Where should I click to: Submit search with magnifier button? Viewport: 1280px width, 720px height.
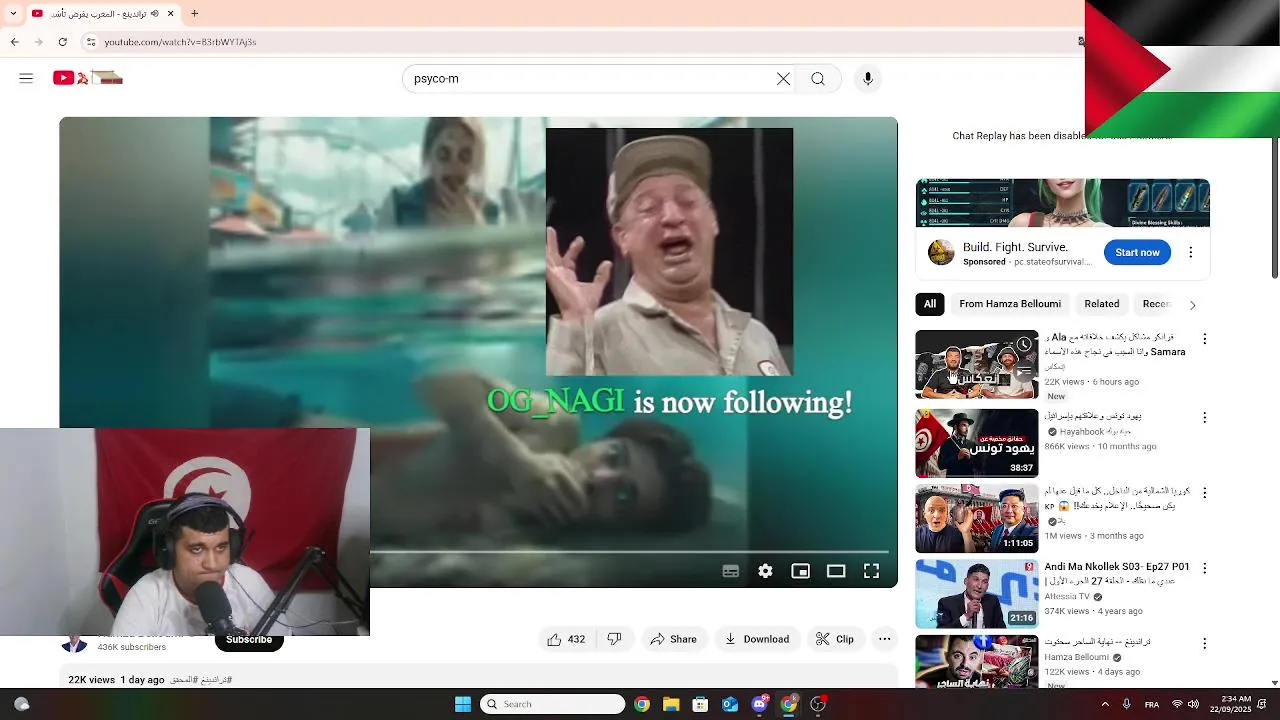818,79
